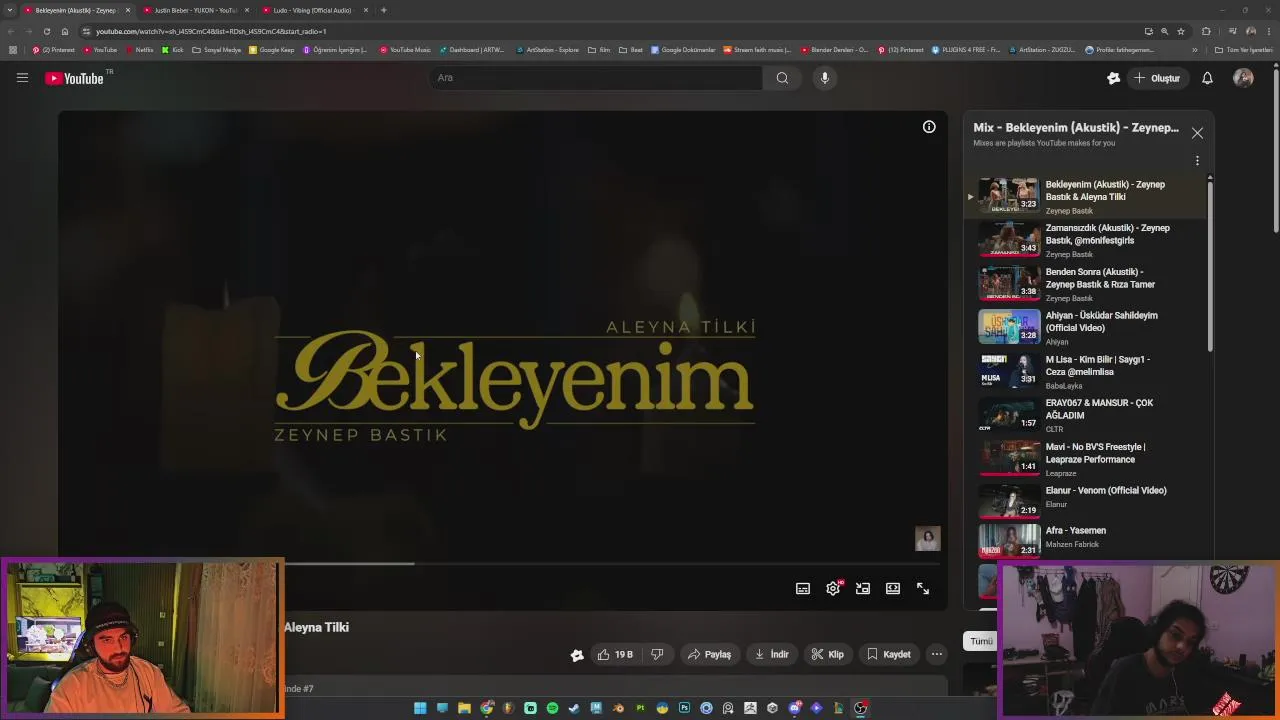Open Google Dokümanlar bookmark
This screenshot has height=720, width=1280.
pos(684,50)
